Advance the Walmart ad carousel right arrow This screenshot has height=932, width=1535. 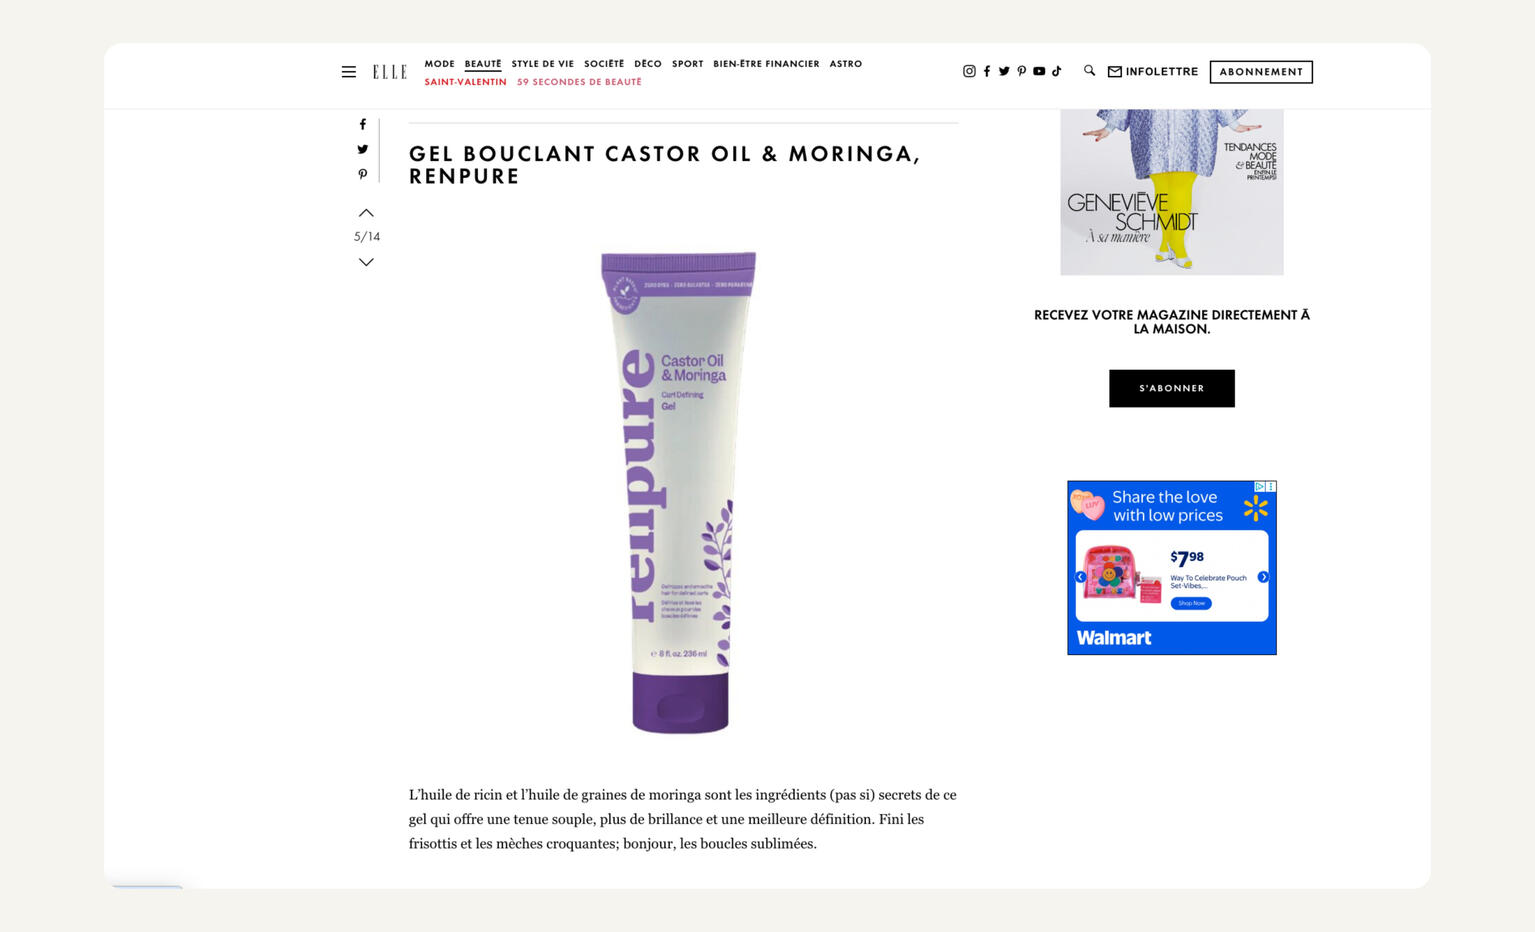coord(1263,577)
